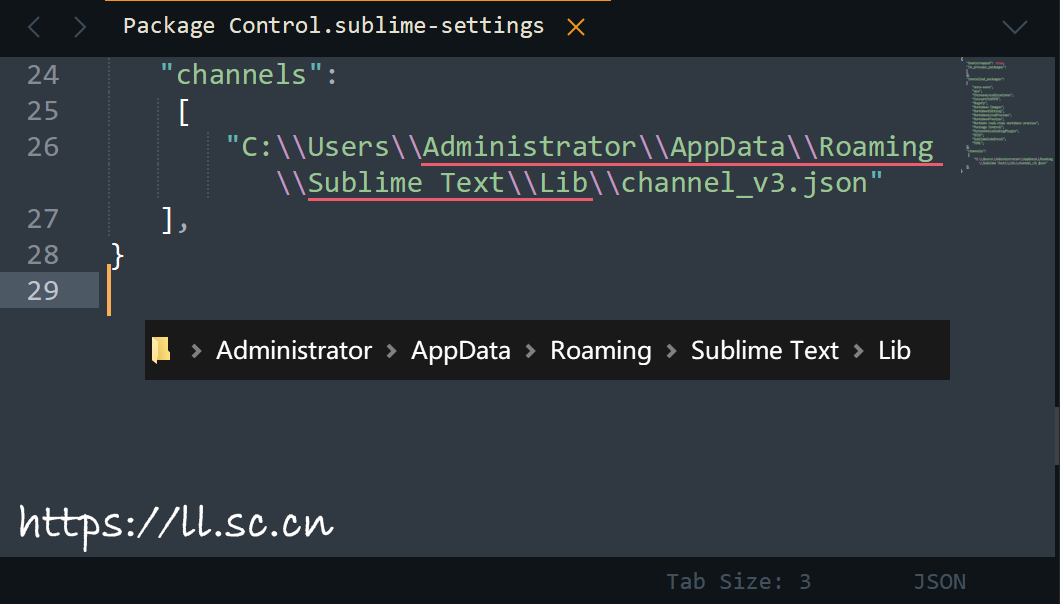Select the Package Control.sublime-settings tab

[333, 26]
